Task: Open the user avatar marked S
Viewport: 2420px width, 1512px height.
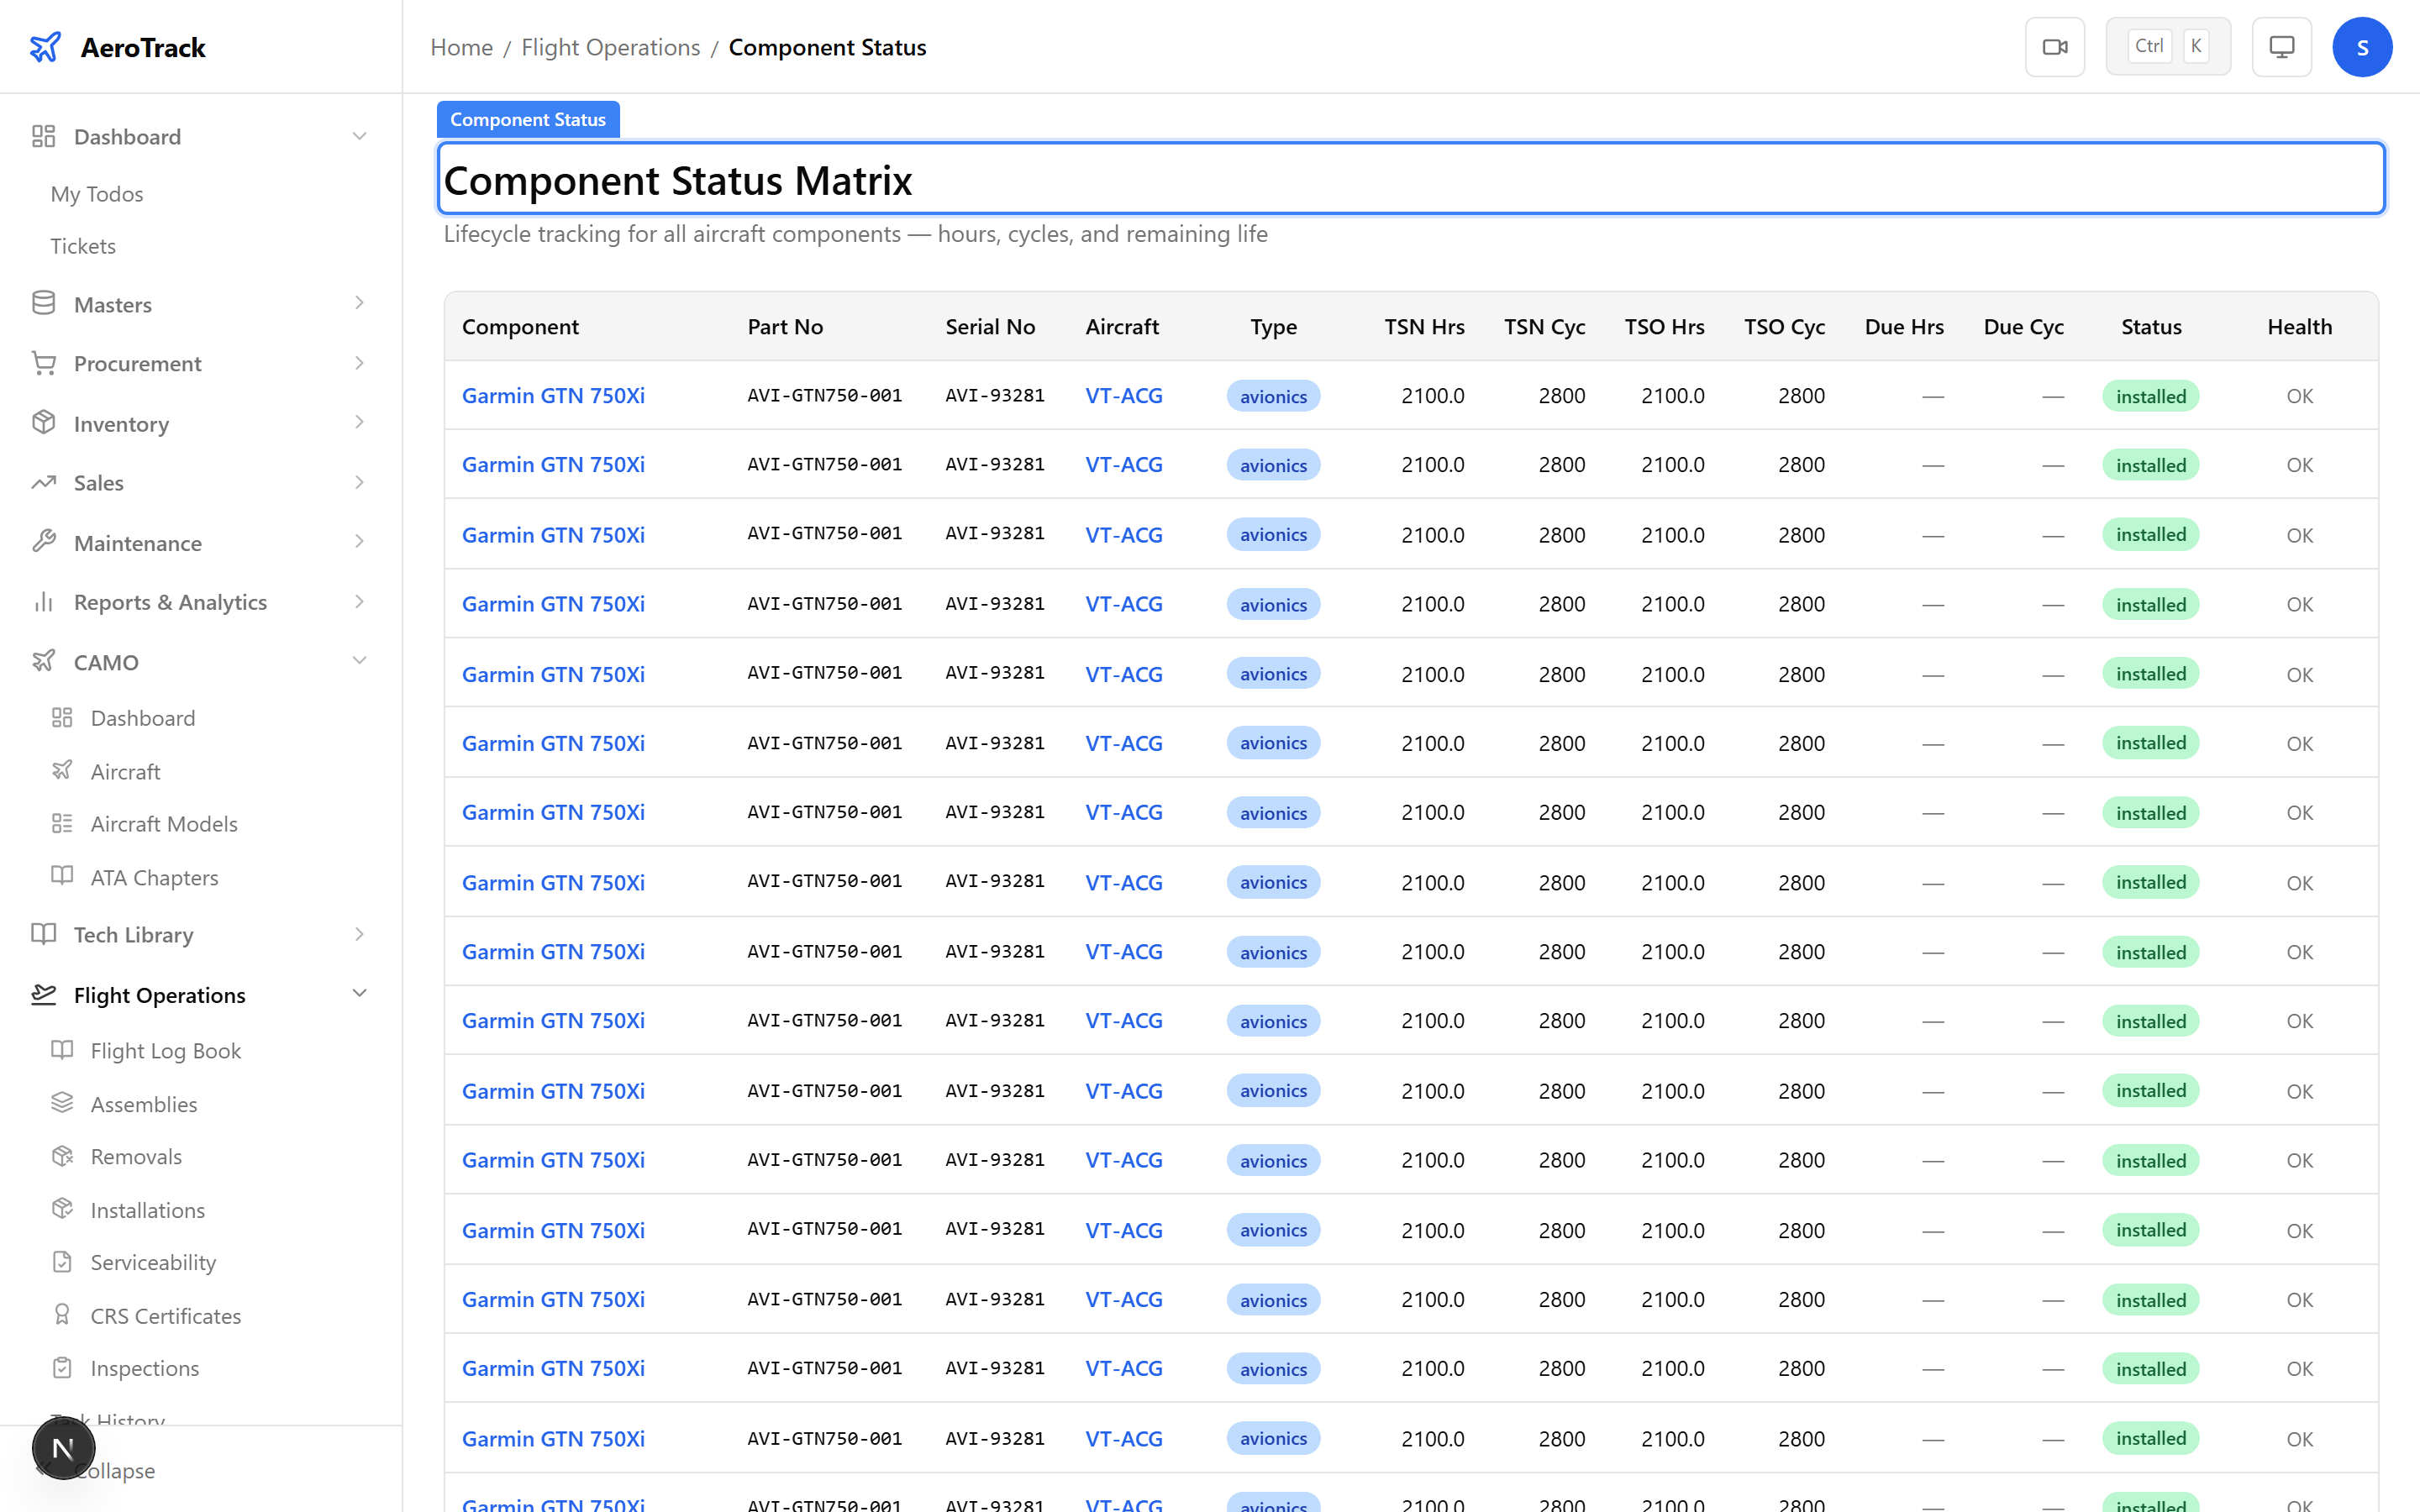Action: click(x=2362, y=46)
